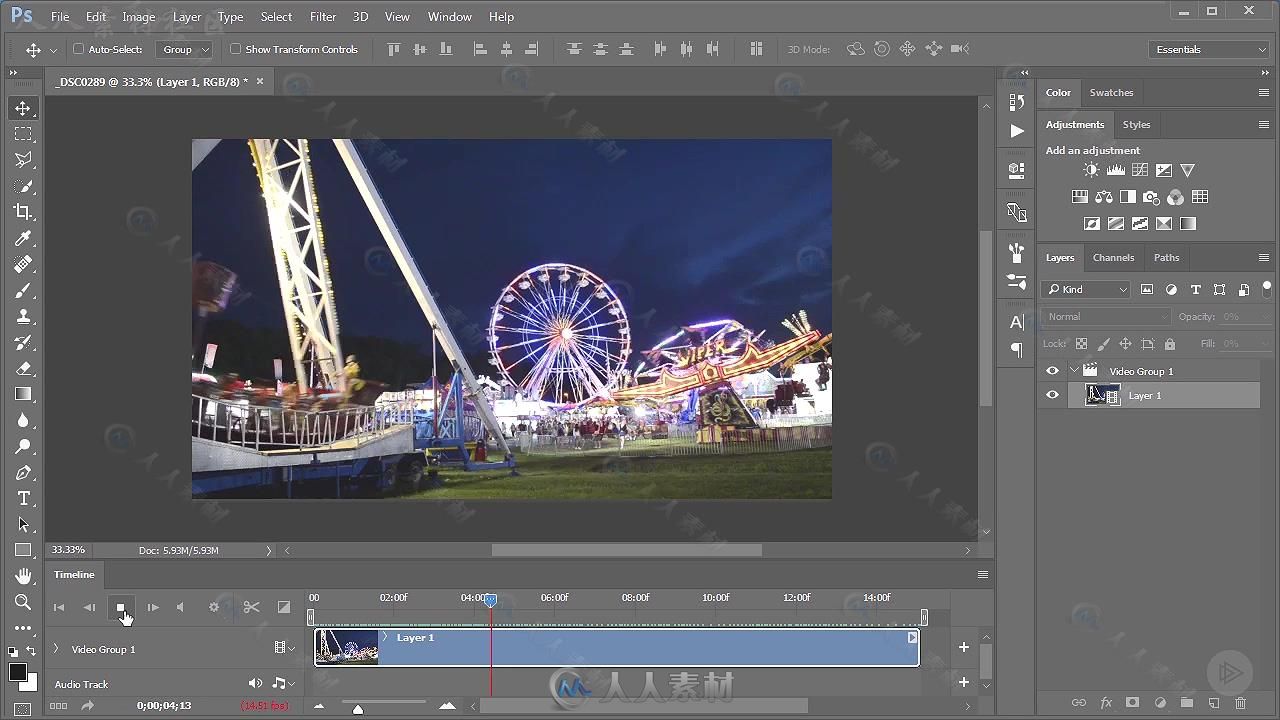Viewport: 1280px width, 720px height.
Task: Add media to Video Group 1 plus button
Action: (964, 647)
